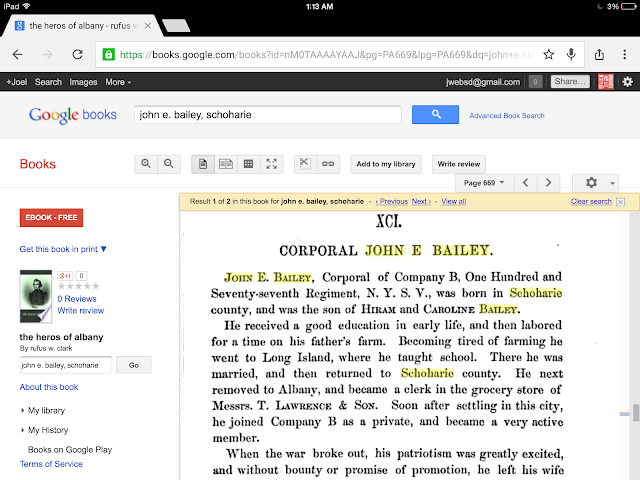Go to the Next search result
Image resolution: width=640 pixels, height=480 pixels.
click(421, 201)
